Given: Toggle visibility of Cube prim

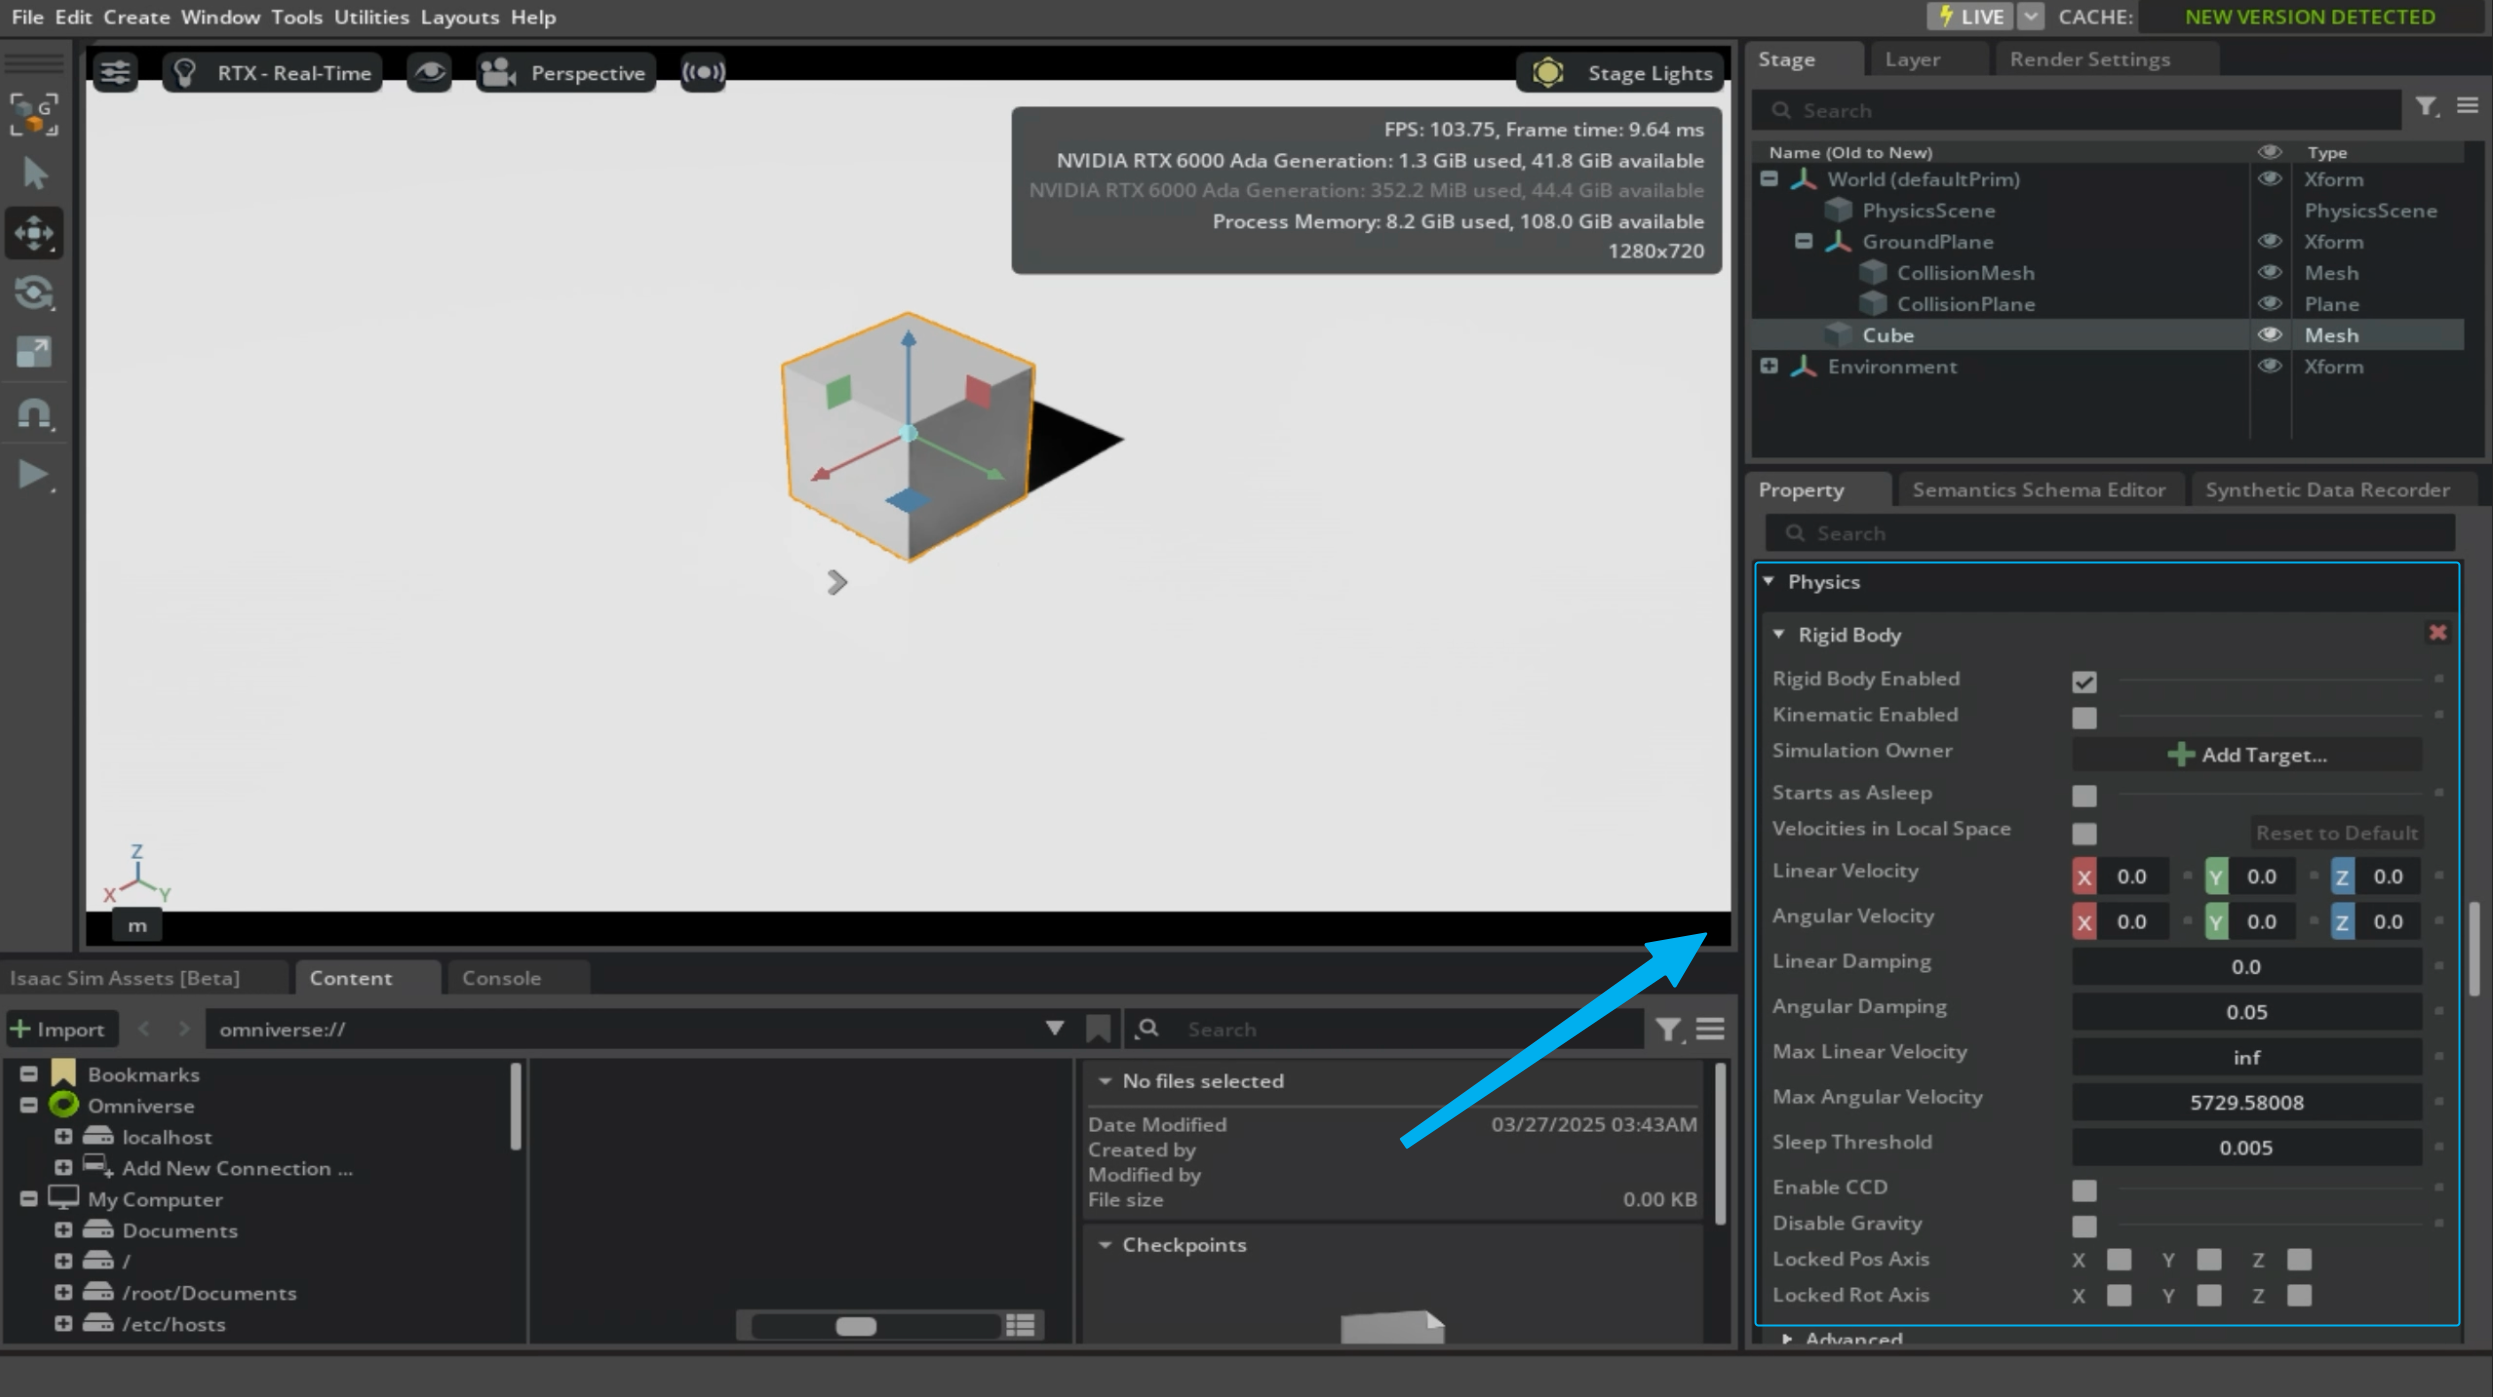Looking at the screenshot, I should [x=2269, y=335].
